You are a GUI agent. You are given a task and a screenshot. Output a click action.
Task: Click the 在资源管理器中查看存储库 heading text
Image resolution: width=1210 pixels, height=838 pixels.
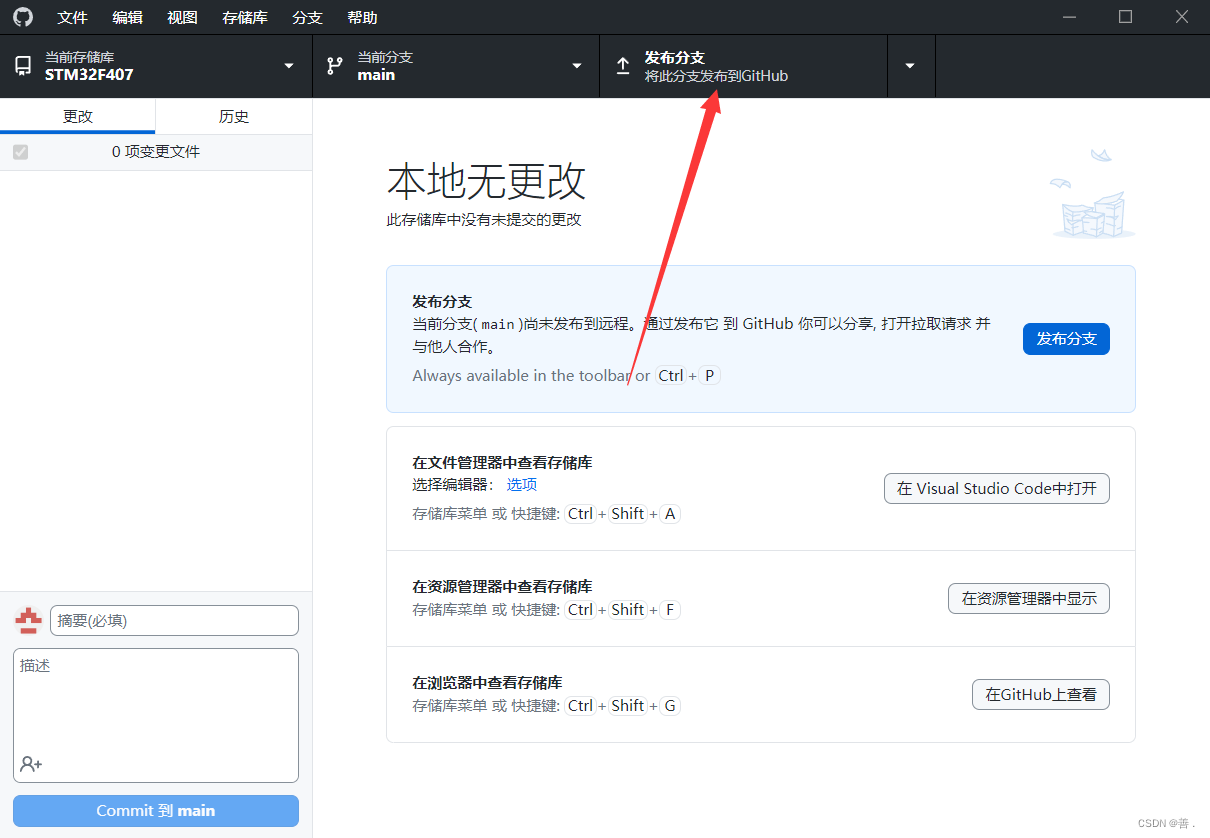(x=502, y=587)
